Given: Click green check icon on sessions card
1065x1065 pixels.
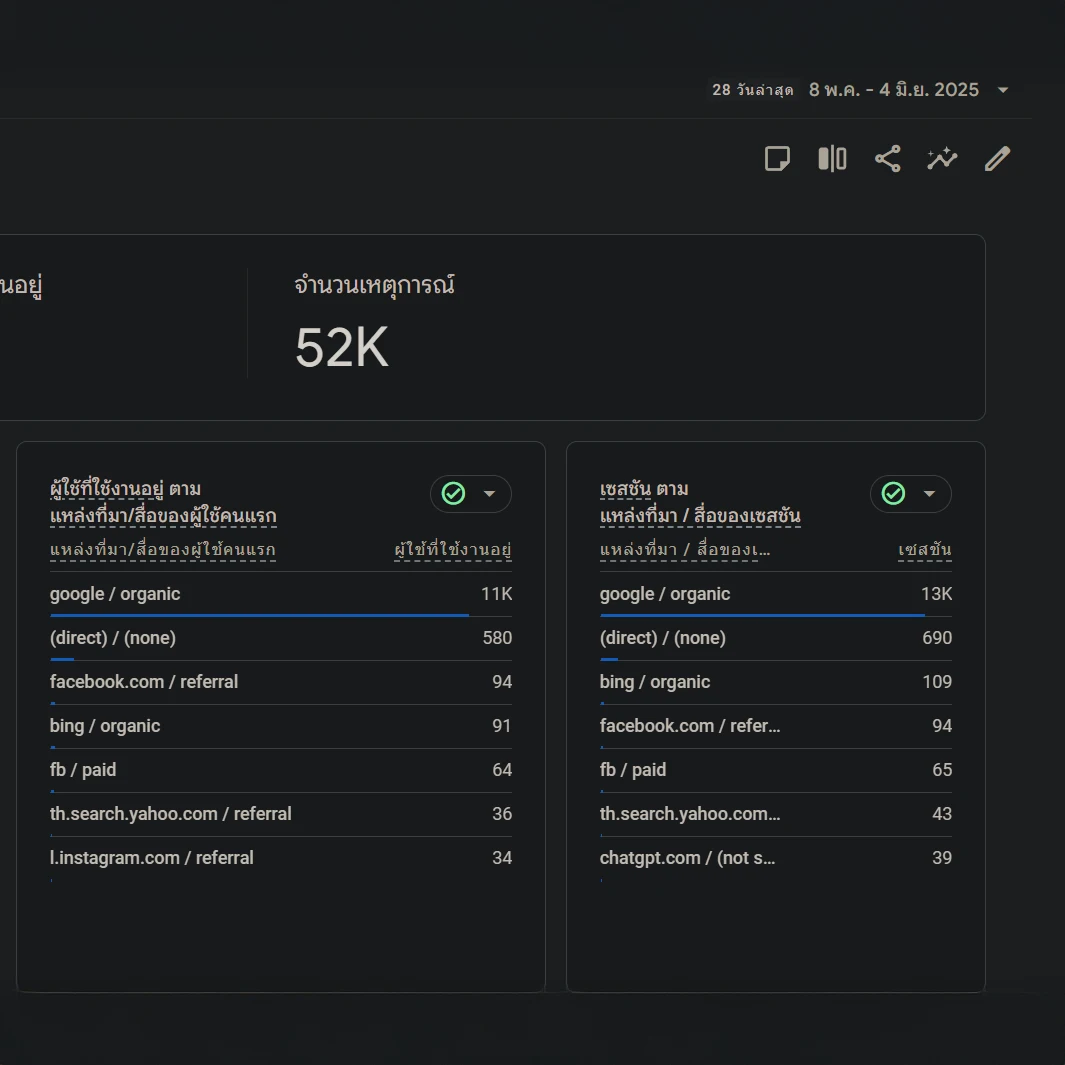Looking at the screenshot, I should (x=893, y=494).
